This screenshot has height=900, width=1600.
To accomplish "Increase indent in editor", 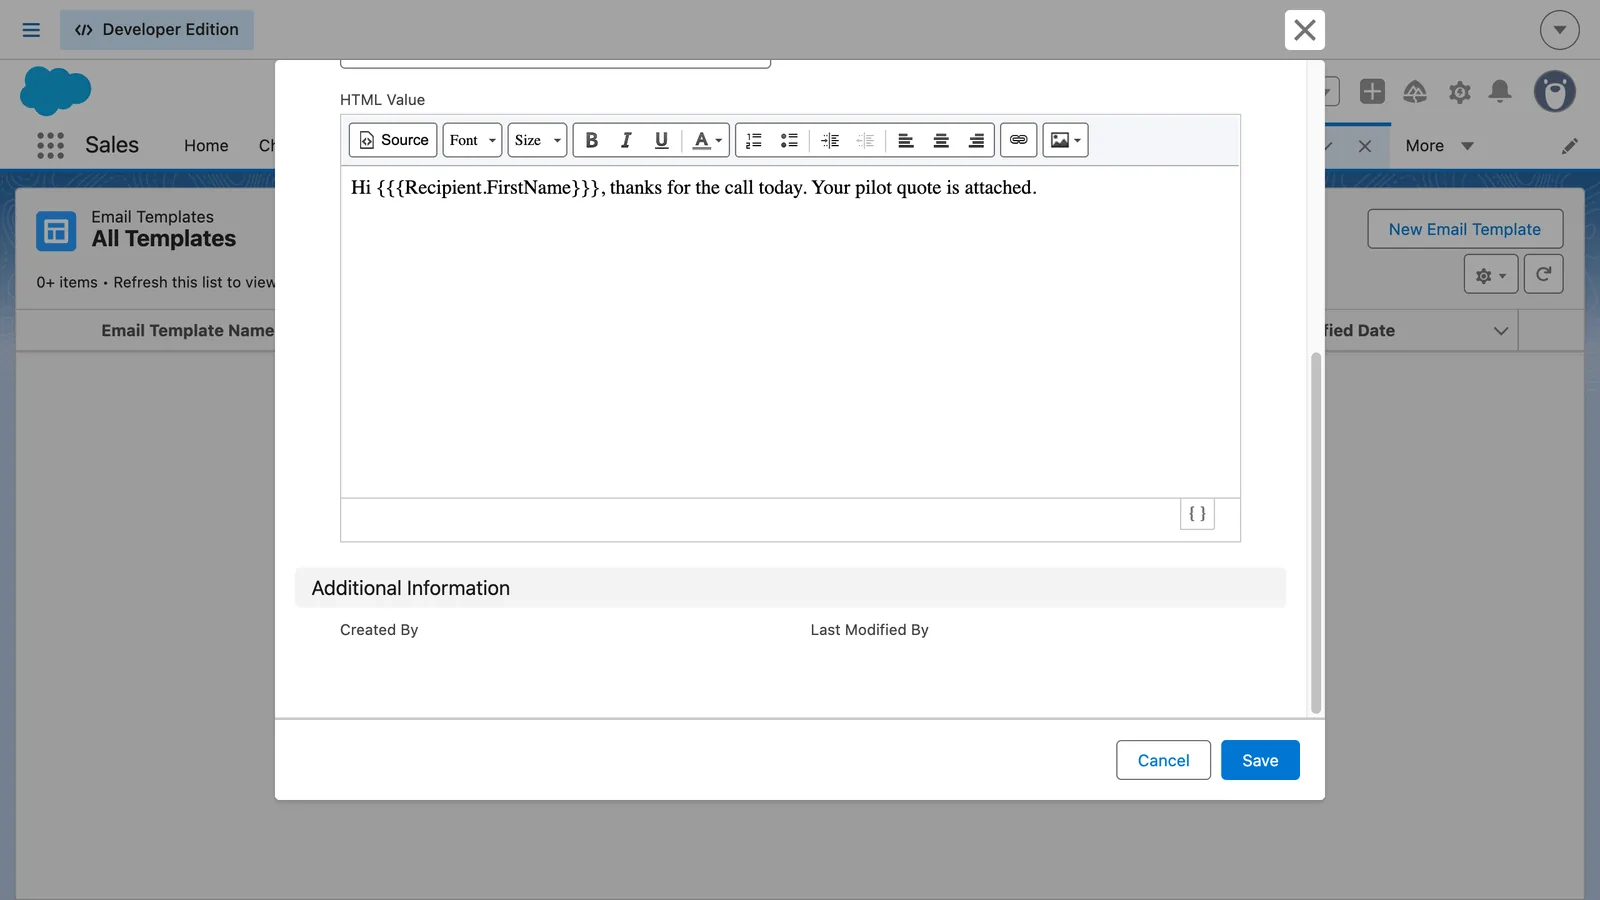I will [x=830, y=140].
